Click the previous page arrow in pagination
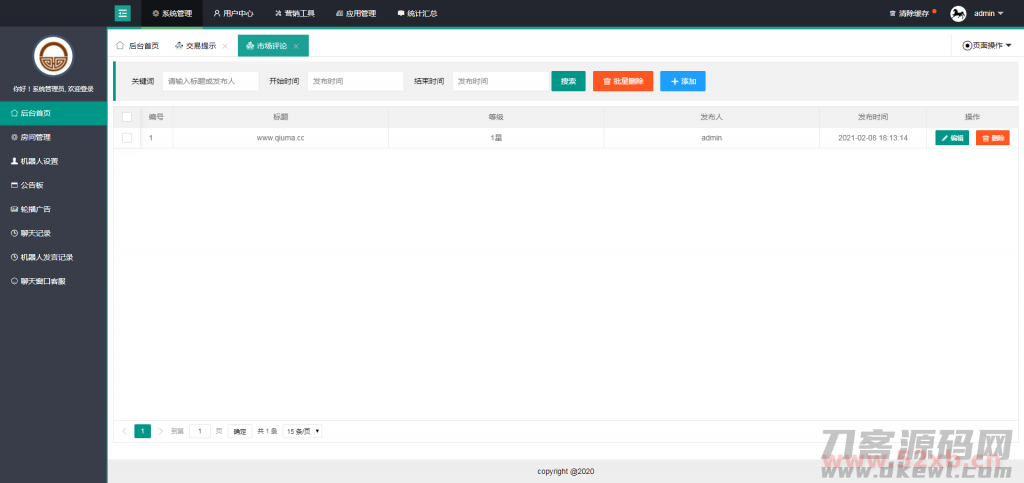 click(x=124, y=431)
